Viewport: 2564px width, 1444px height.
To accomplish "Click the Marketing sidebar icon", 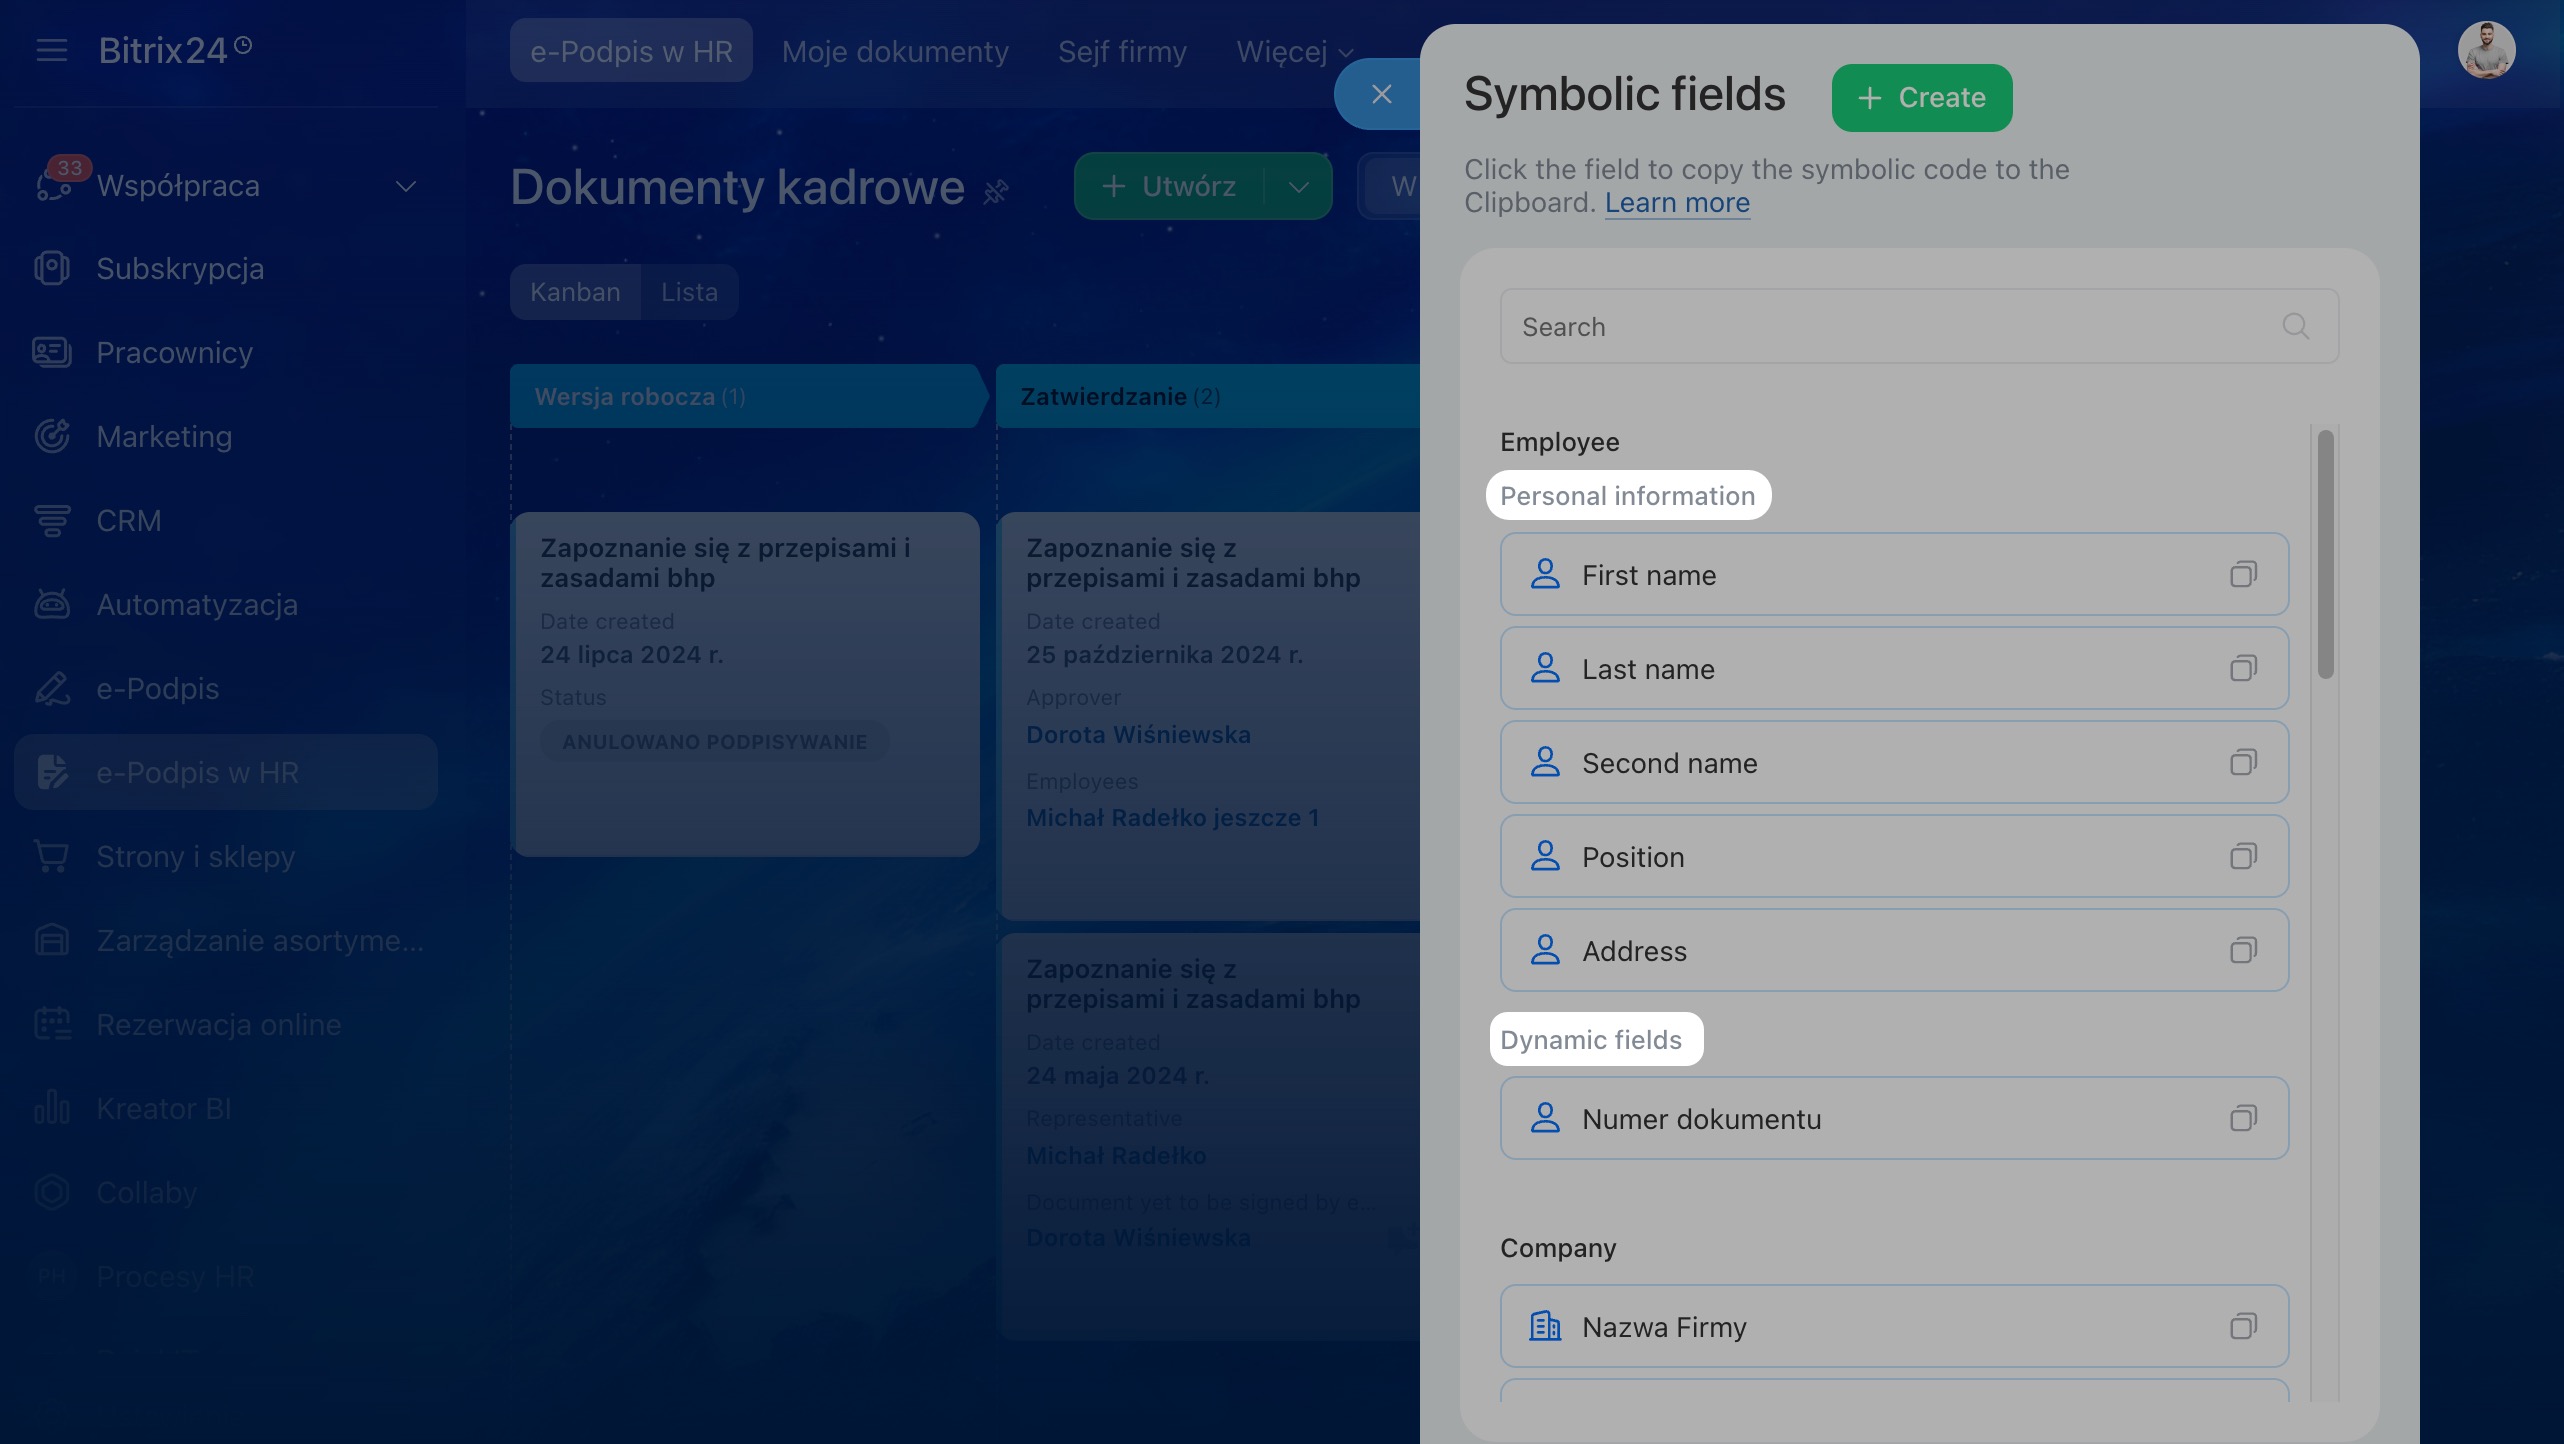I will pos(52,436).
